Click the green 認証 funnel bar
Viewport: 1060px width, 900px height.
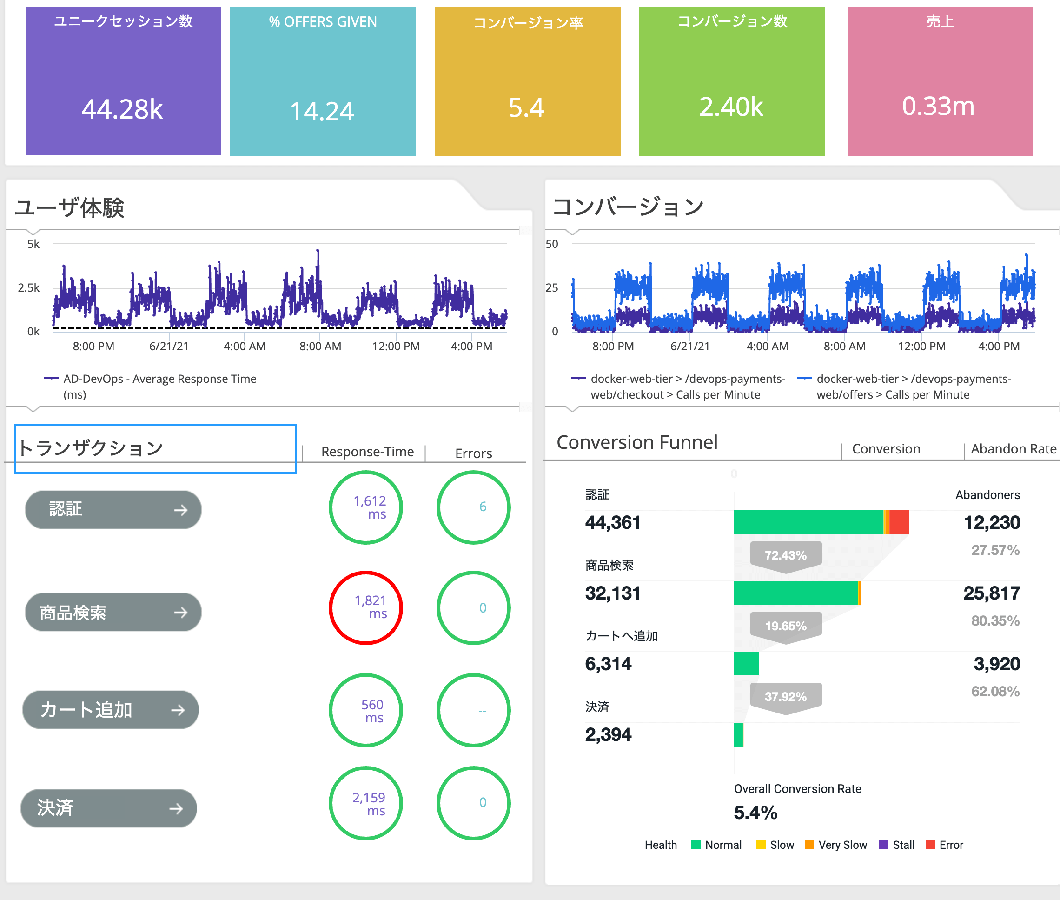pyautogui.click(x=808, y=522)
